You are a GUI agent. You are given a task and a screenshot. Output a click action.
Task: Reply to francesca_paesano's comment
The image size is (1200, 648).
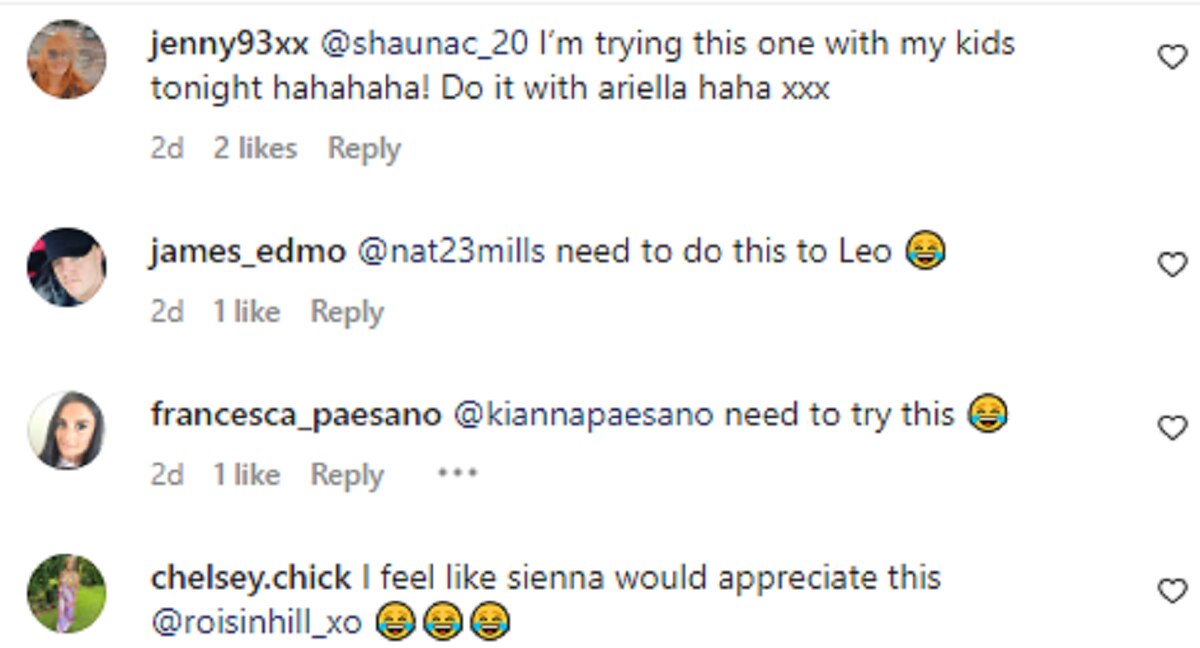[x=346, y=475]
